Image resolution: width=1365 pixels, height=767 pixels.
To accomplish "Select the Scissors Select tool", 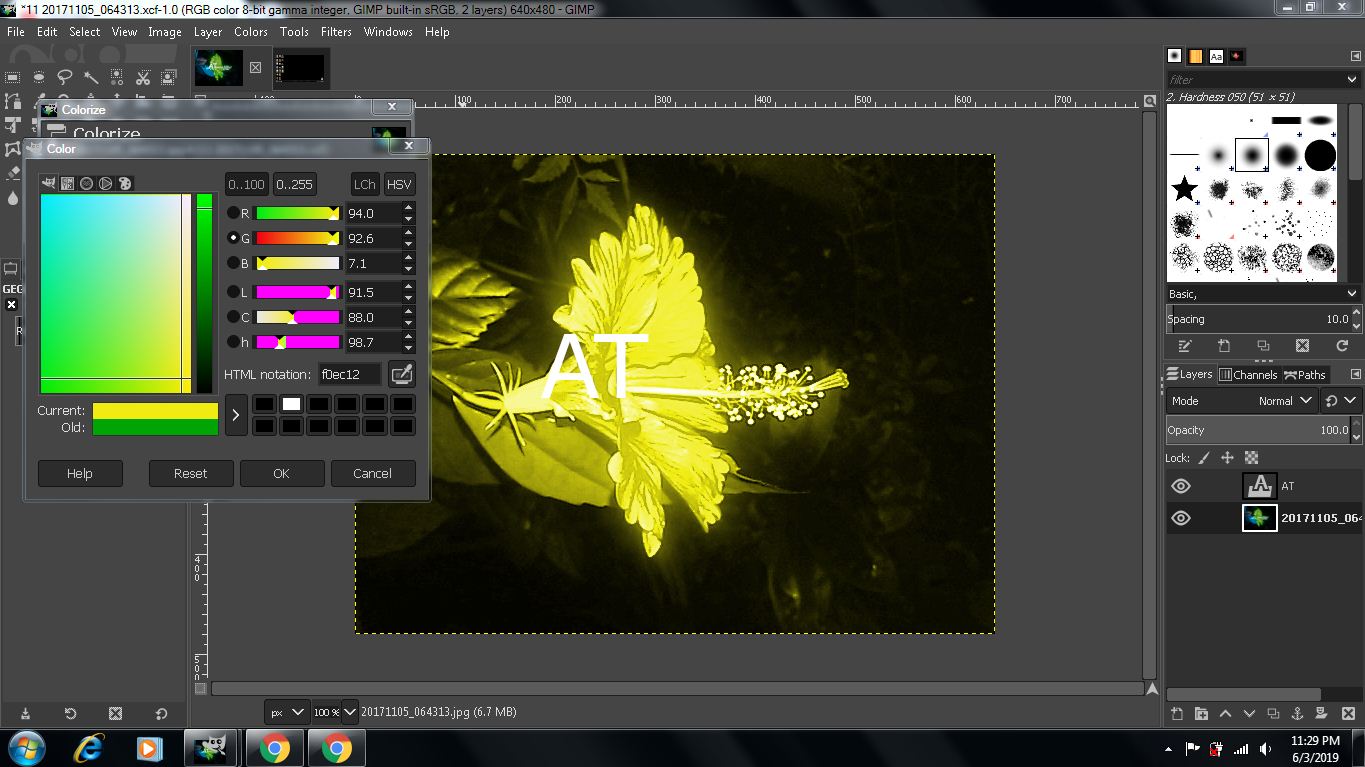I will (143, 77).
